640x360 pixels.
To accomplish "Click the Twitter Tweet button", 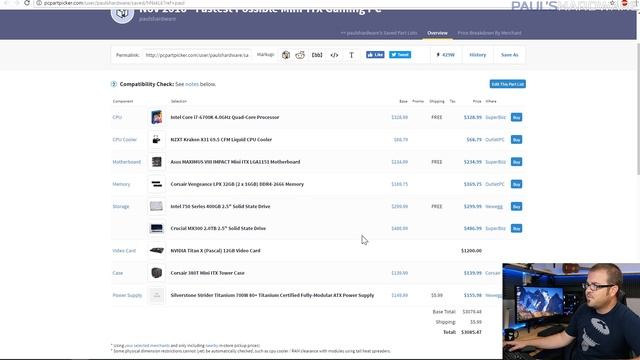I will (400, 55).
